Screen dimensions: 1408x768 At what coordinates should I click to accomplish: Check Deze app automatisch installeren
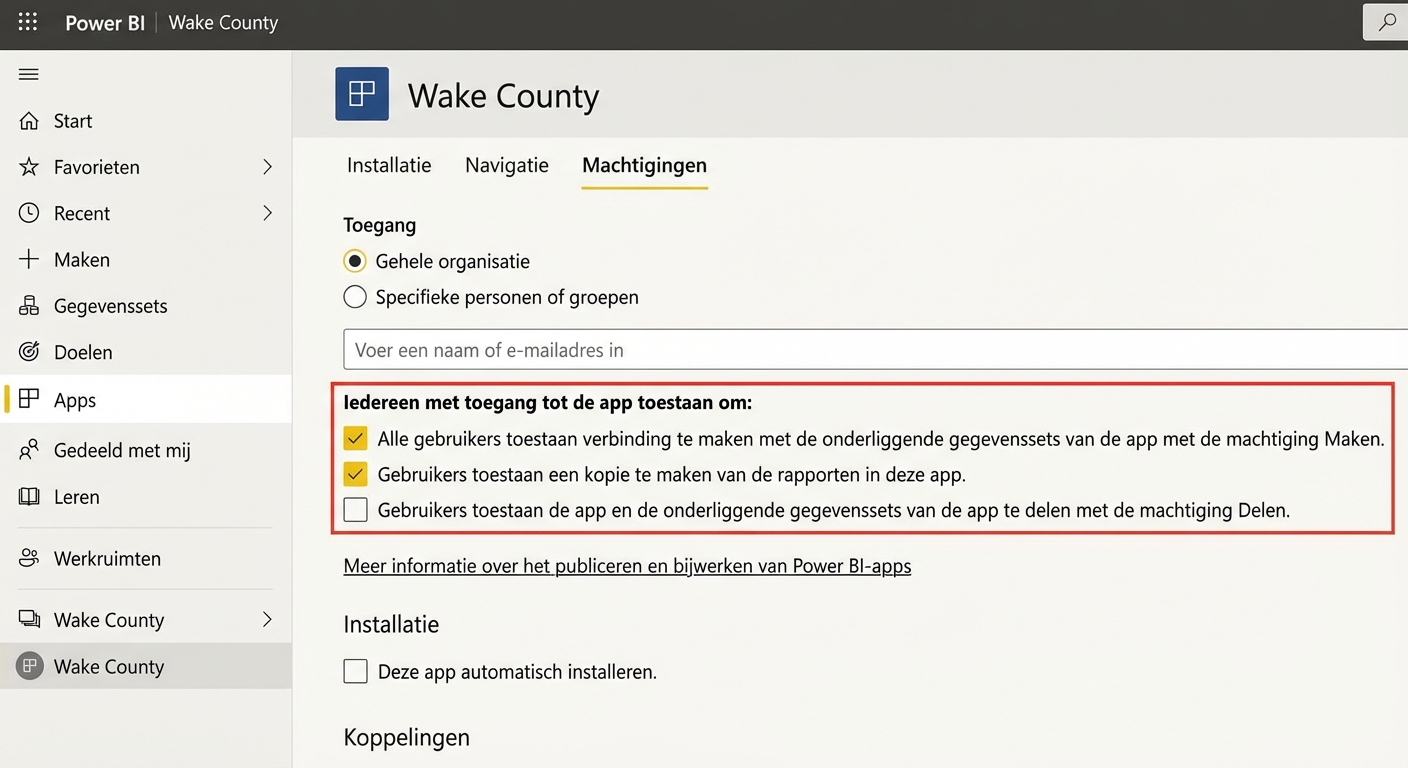pyautogui.click(x=355, y=671)
